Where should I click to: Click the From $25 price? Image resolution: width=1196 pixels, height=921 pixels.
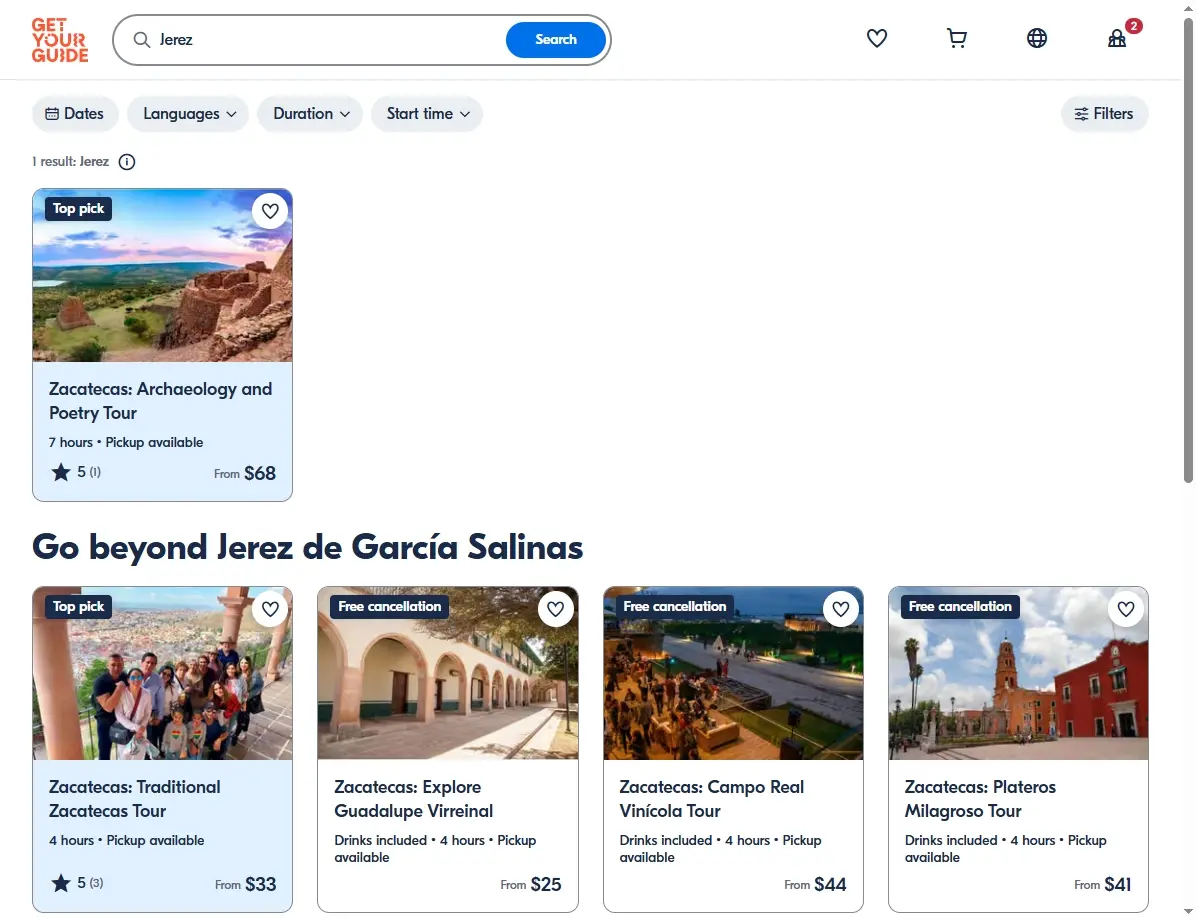[x=531, y=884]
